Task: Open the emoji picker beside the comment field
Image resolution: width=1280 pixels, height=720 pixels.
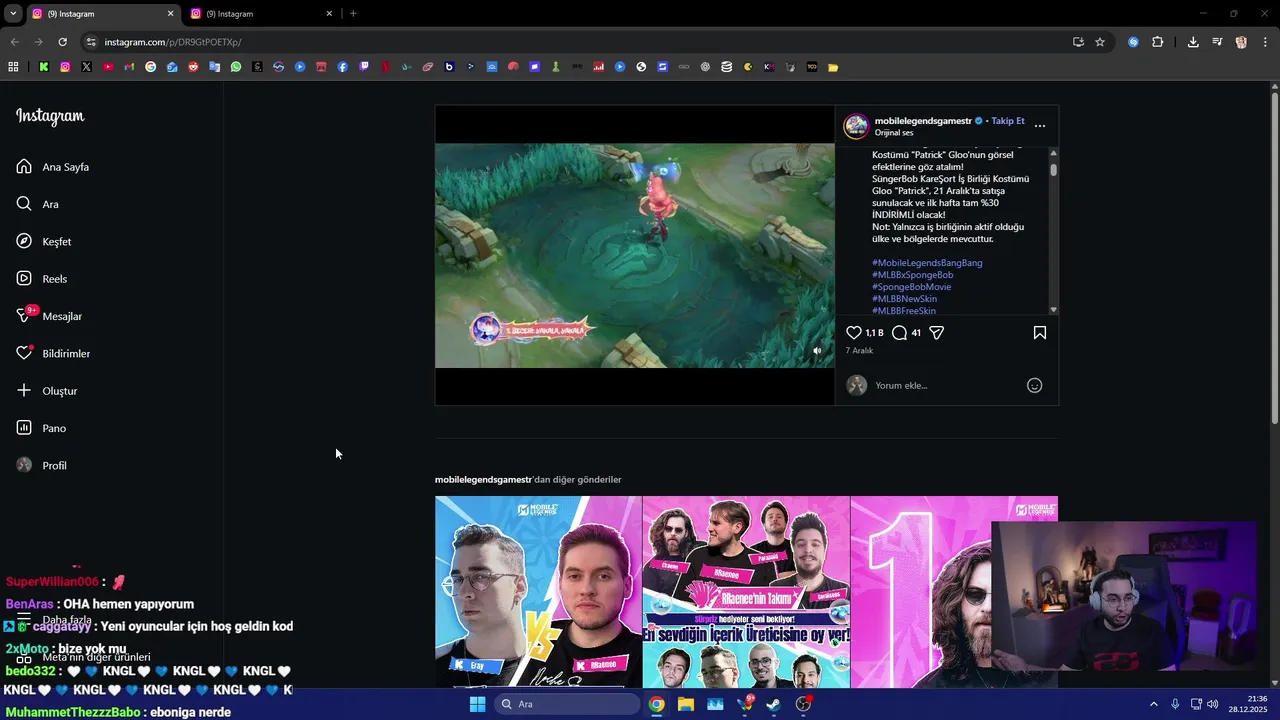Action: [x=1035, y=385]
